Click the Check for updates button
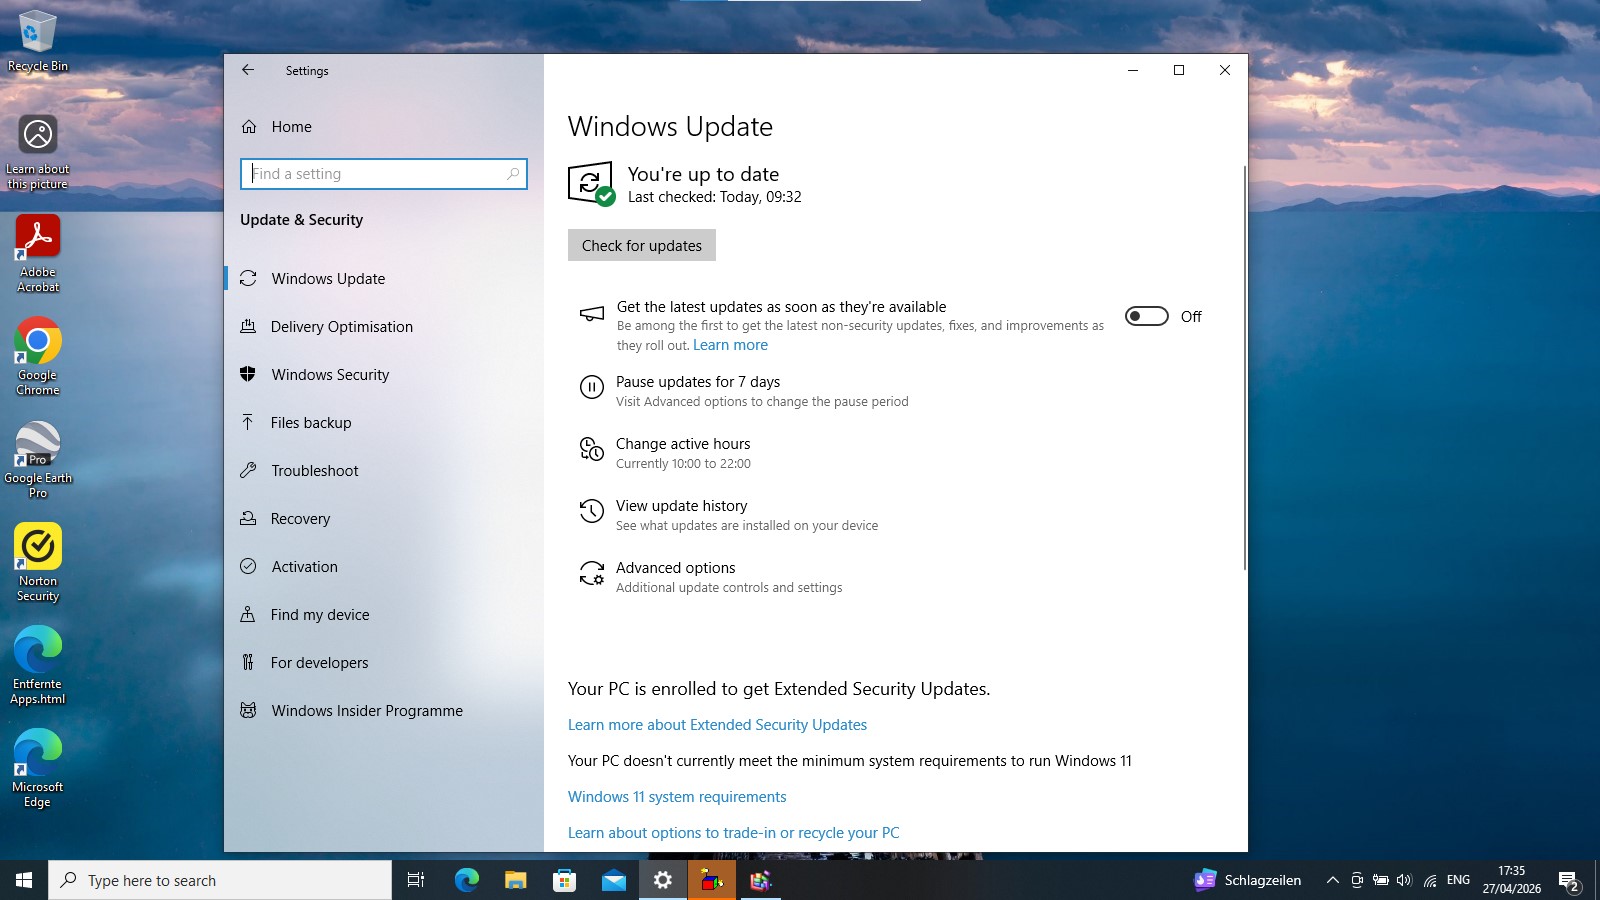Image resolution: width=1600 pixels, height=900 pixels. coord(642,246)
